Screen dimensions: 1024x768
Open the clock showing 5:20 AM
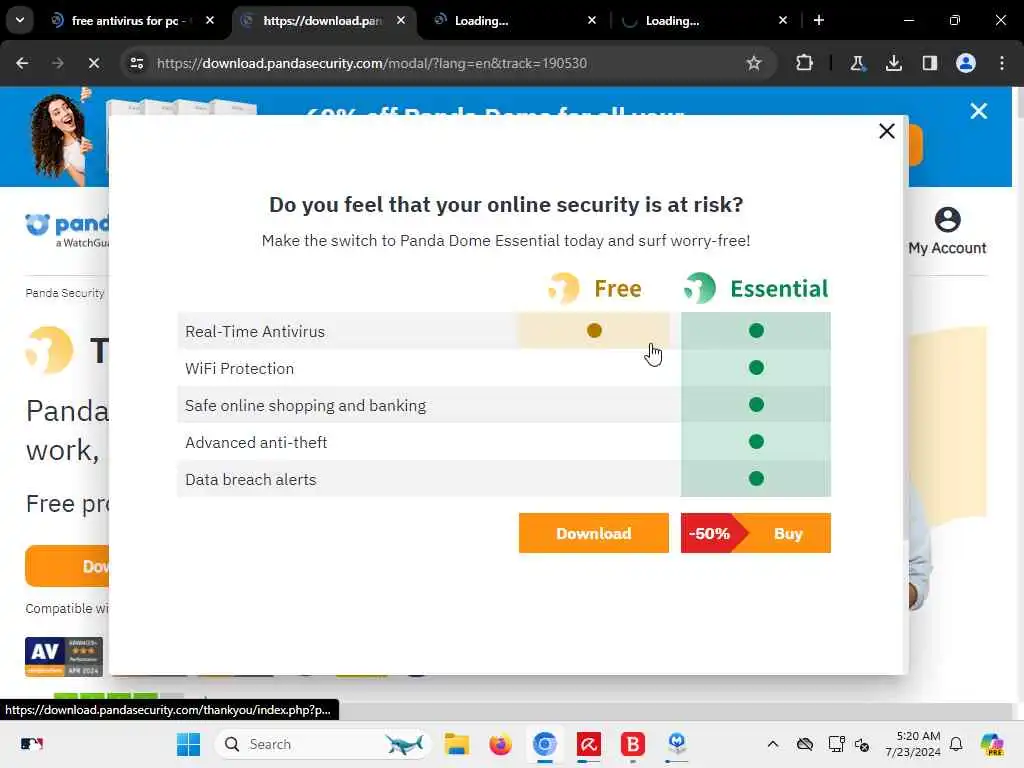(913, 744)
